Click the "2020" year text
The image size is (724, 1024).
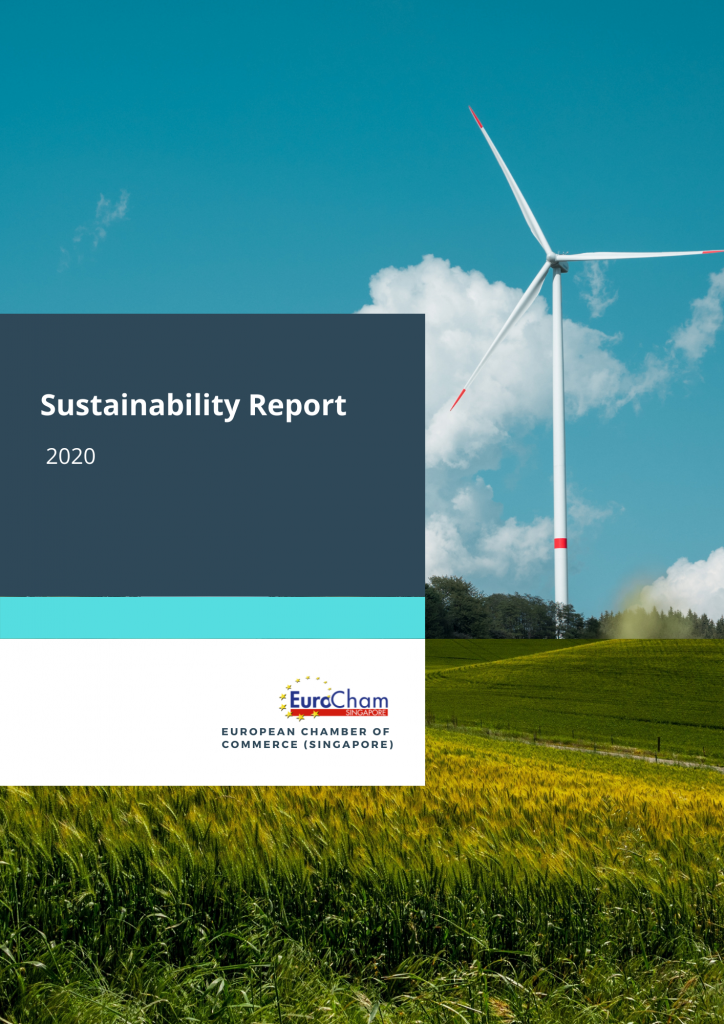pos(71,456)
